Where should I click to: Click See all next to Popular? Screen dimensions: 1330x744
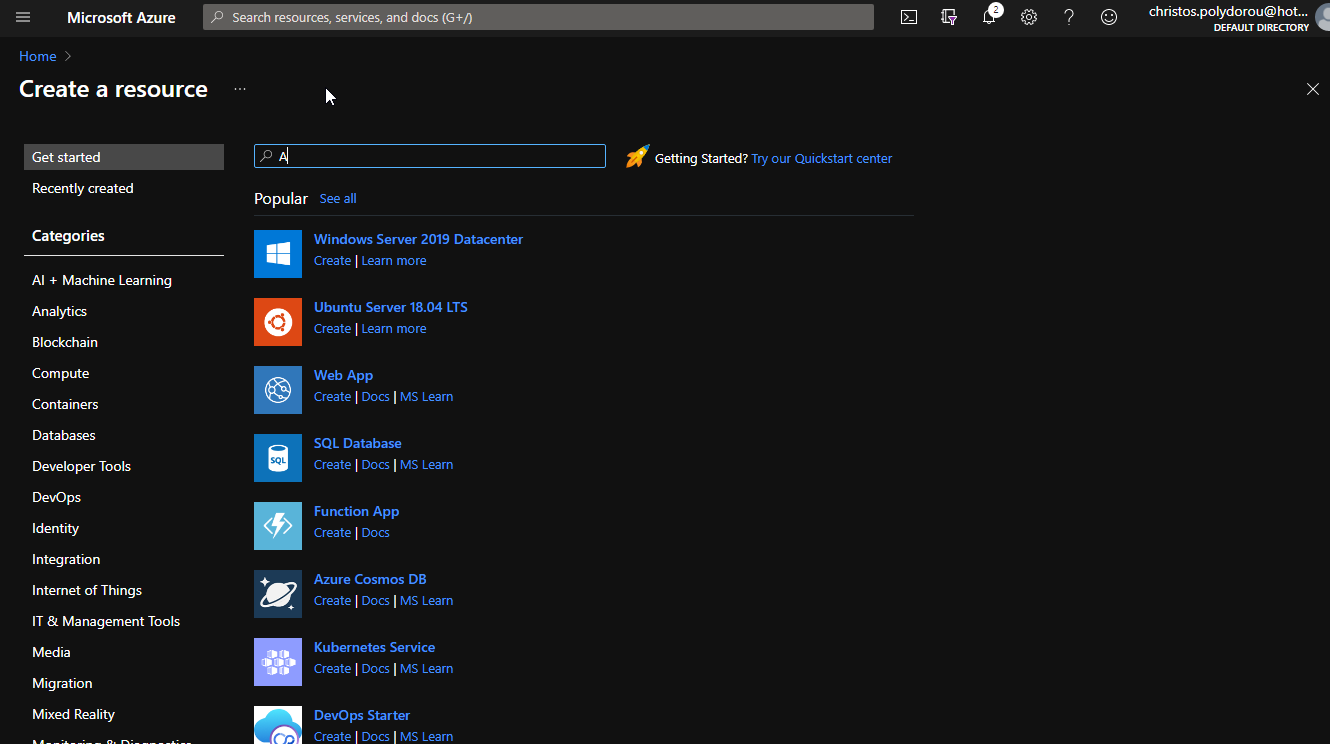338,199
